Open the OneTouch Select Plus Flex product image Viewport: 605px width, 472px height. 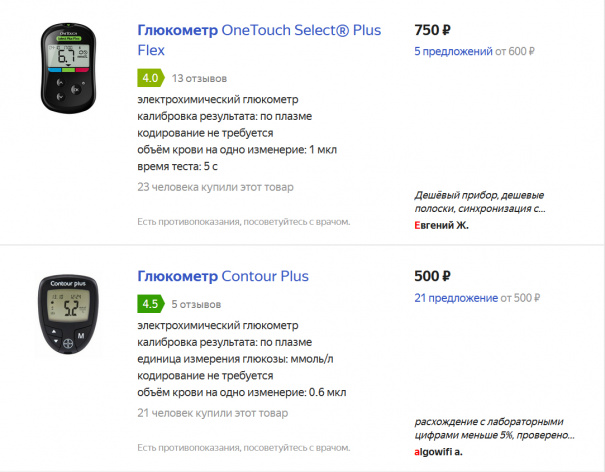click(70, 68)
